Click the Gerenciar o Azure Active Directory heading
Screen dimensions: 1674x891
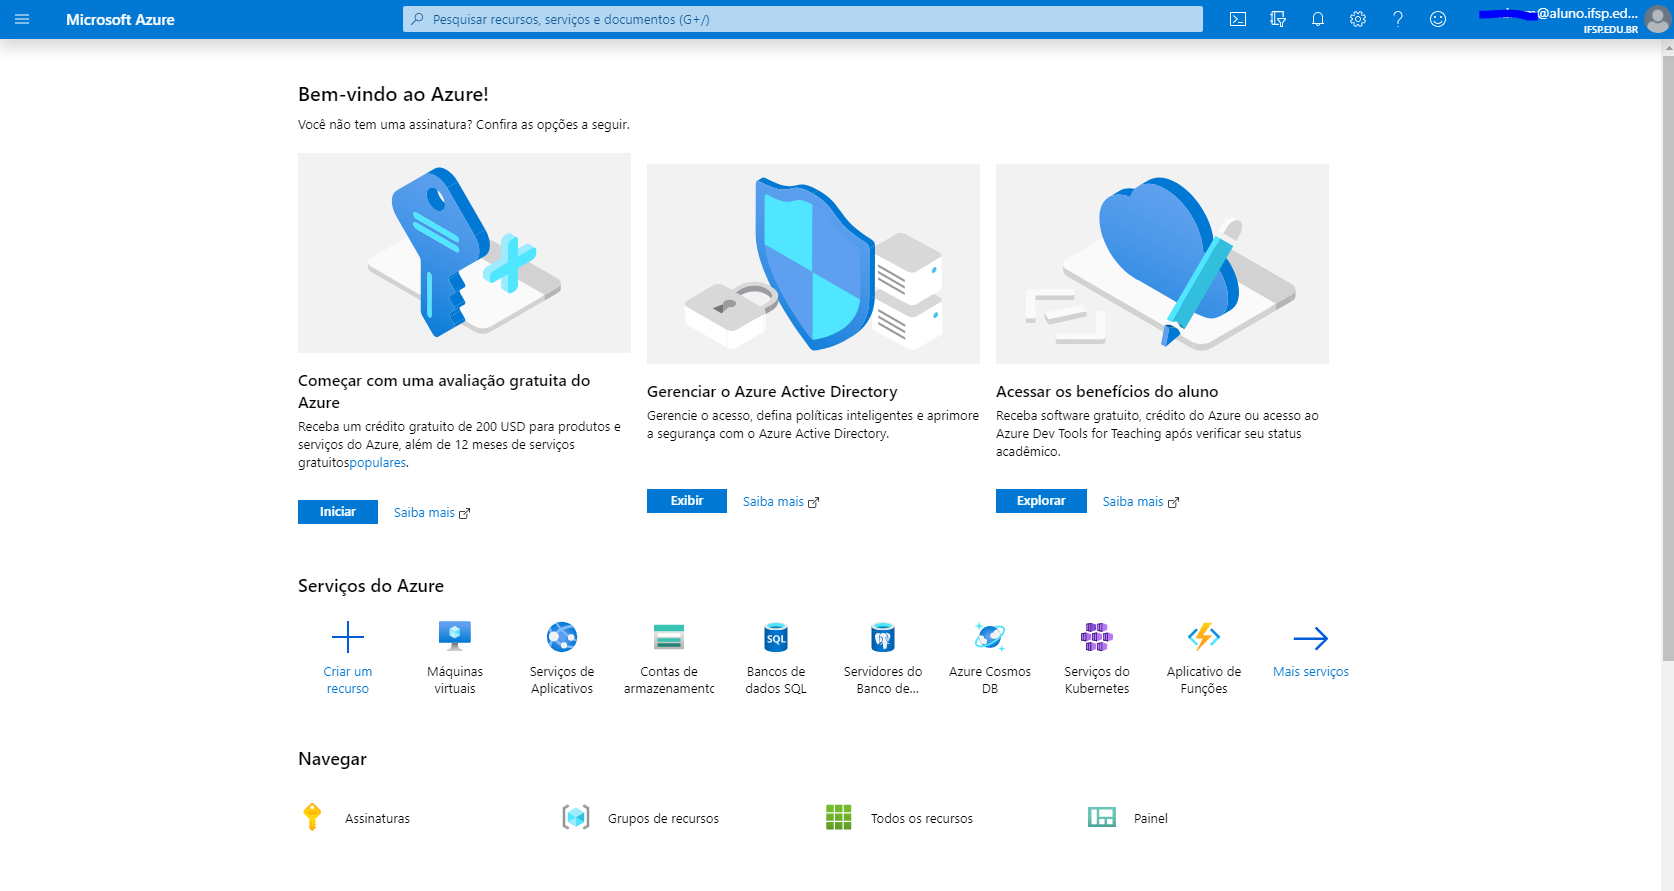pos(772,392)
